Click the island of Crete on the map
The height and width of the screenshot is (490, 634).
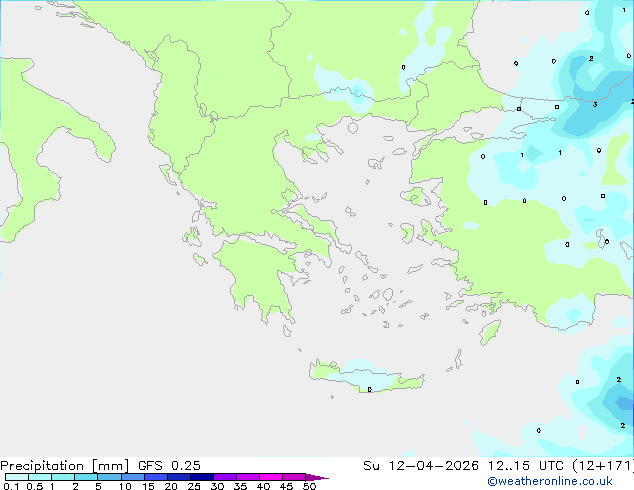click(366, 376)
